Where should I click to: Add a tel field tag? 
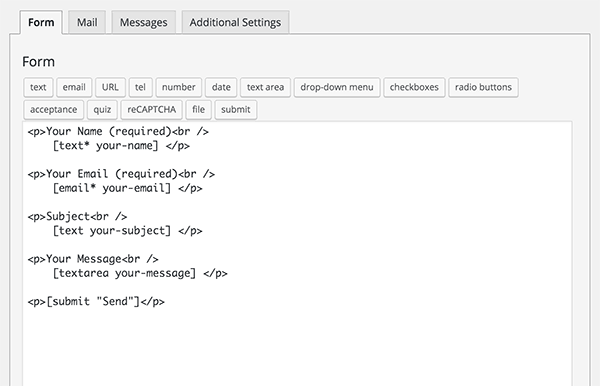pyautogui.click(x=140, y=87)
